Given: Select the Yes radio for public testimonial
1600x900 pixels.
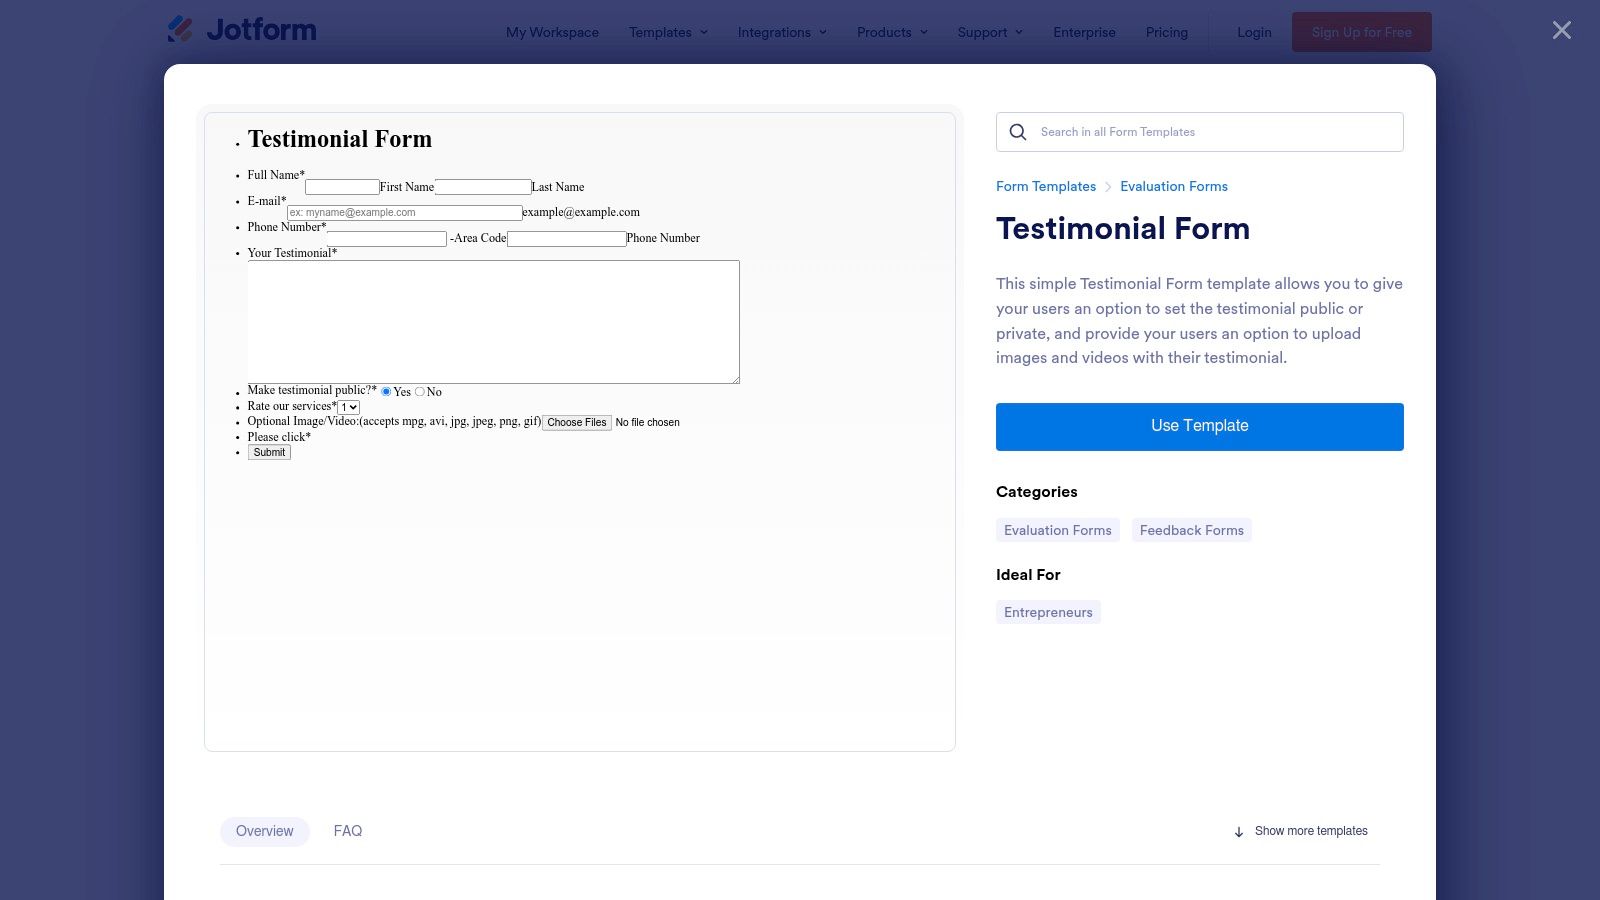Looking at the screenshot, I should [x=386, y=391].
